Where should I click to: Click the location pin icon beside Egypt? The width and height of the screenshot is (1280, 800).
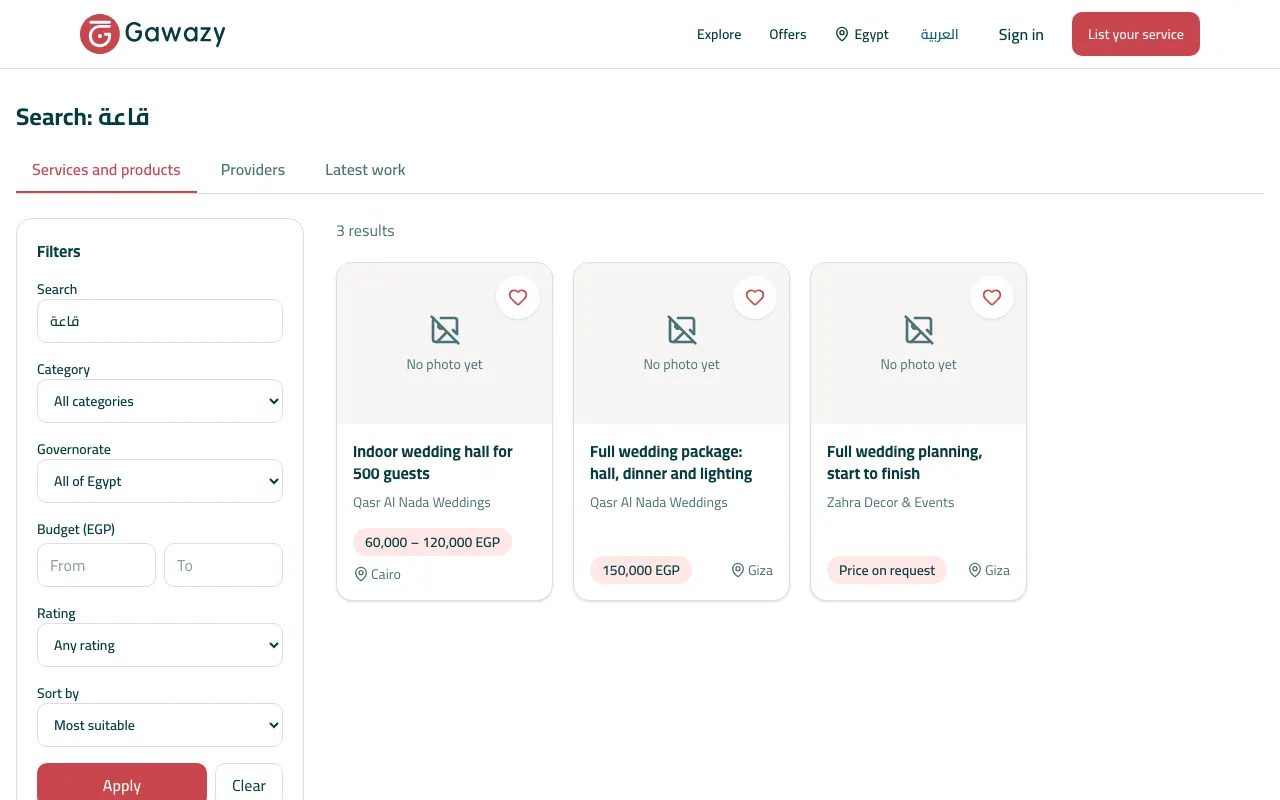842,34
